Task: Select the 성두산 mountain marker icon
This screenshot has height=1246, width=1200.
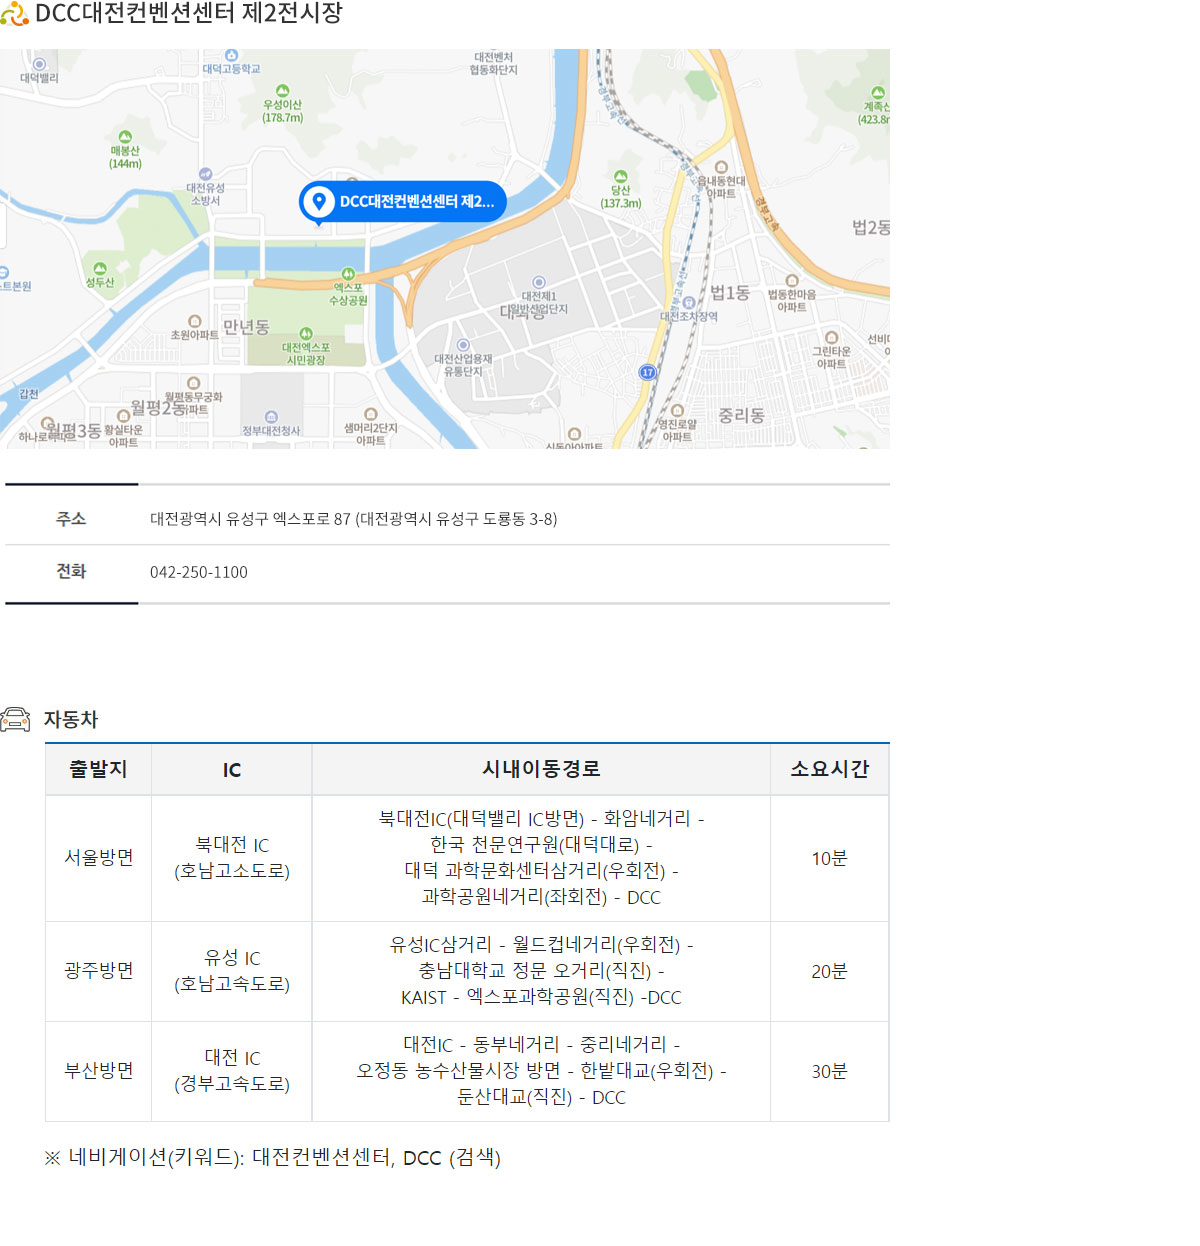Action: pos(100,269)
